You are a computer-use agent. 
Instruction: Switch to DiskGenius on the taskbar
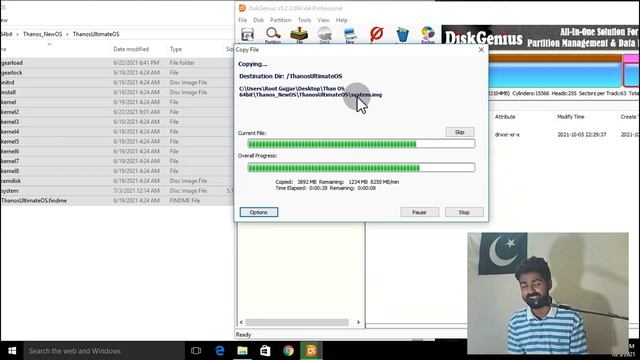pyautogui.click(x=311, y=351)
